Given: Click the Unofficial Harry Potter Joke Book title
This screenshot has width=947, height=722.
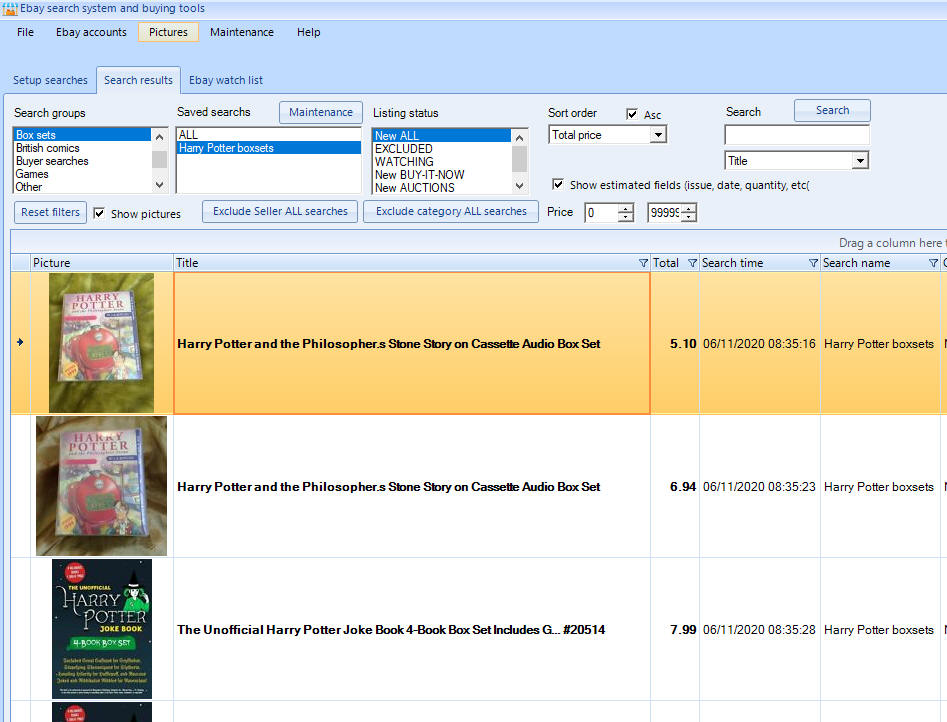Looking at the screenshot, I should pos(391,630).
